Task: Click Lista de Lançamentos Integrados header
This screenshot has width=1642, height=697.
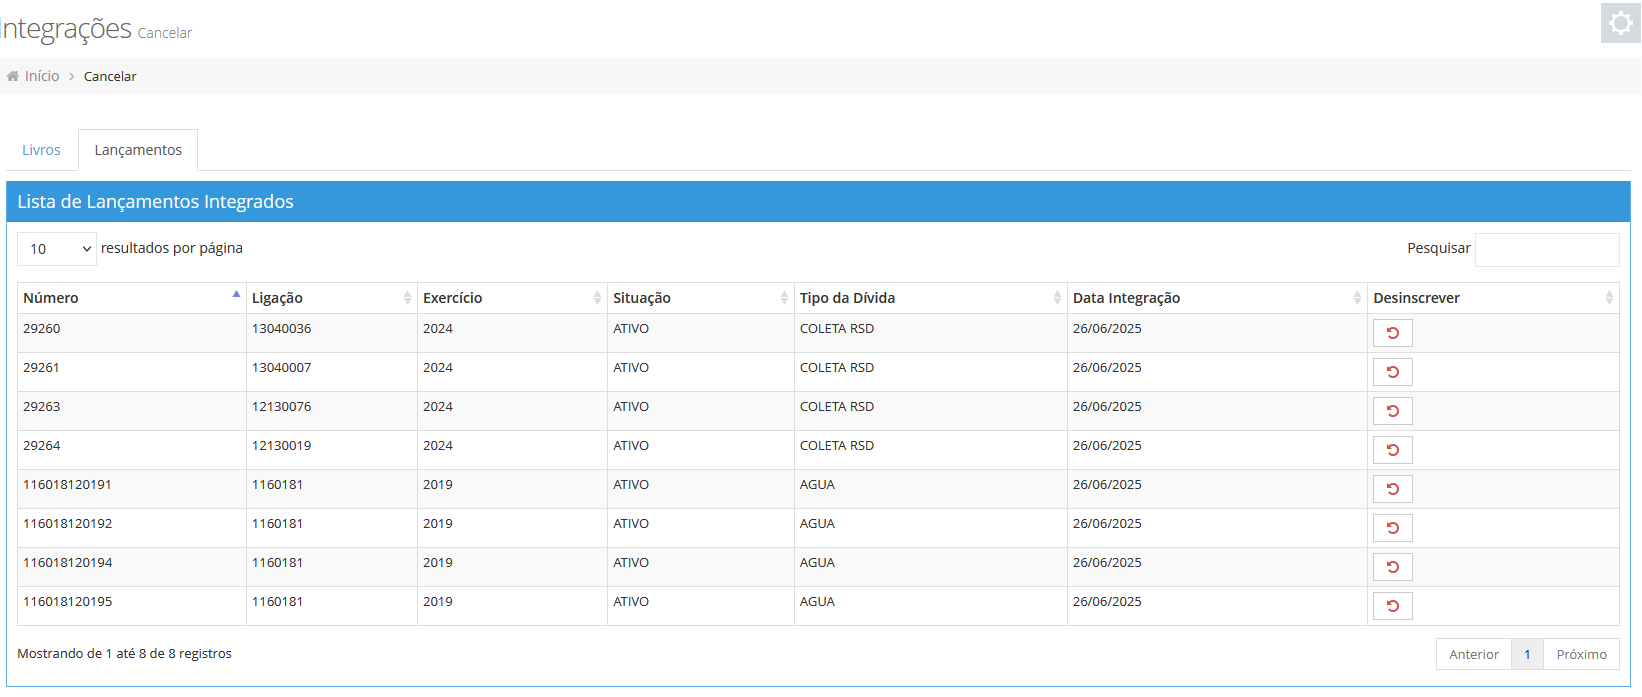Action: click(x=155, y=201)
